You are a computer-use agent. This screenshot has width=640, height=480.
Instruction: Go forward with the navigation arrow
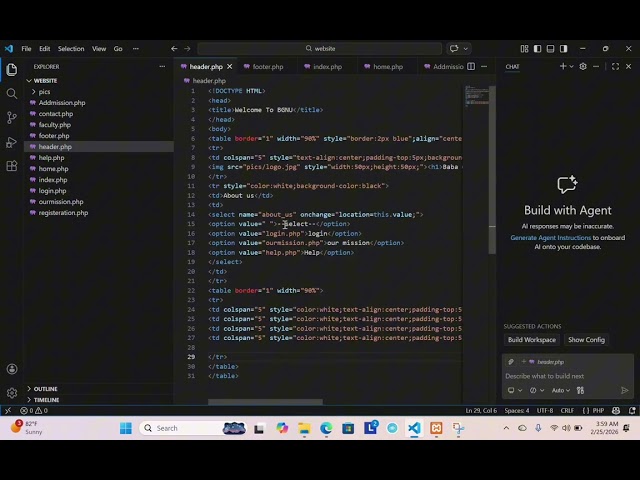click(x=187, y=49)
